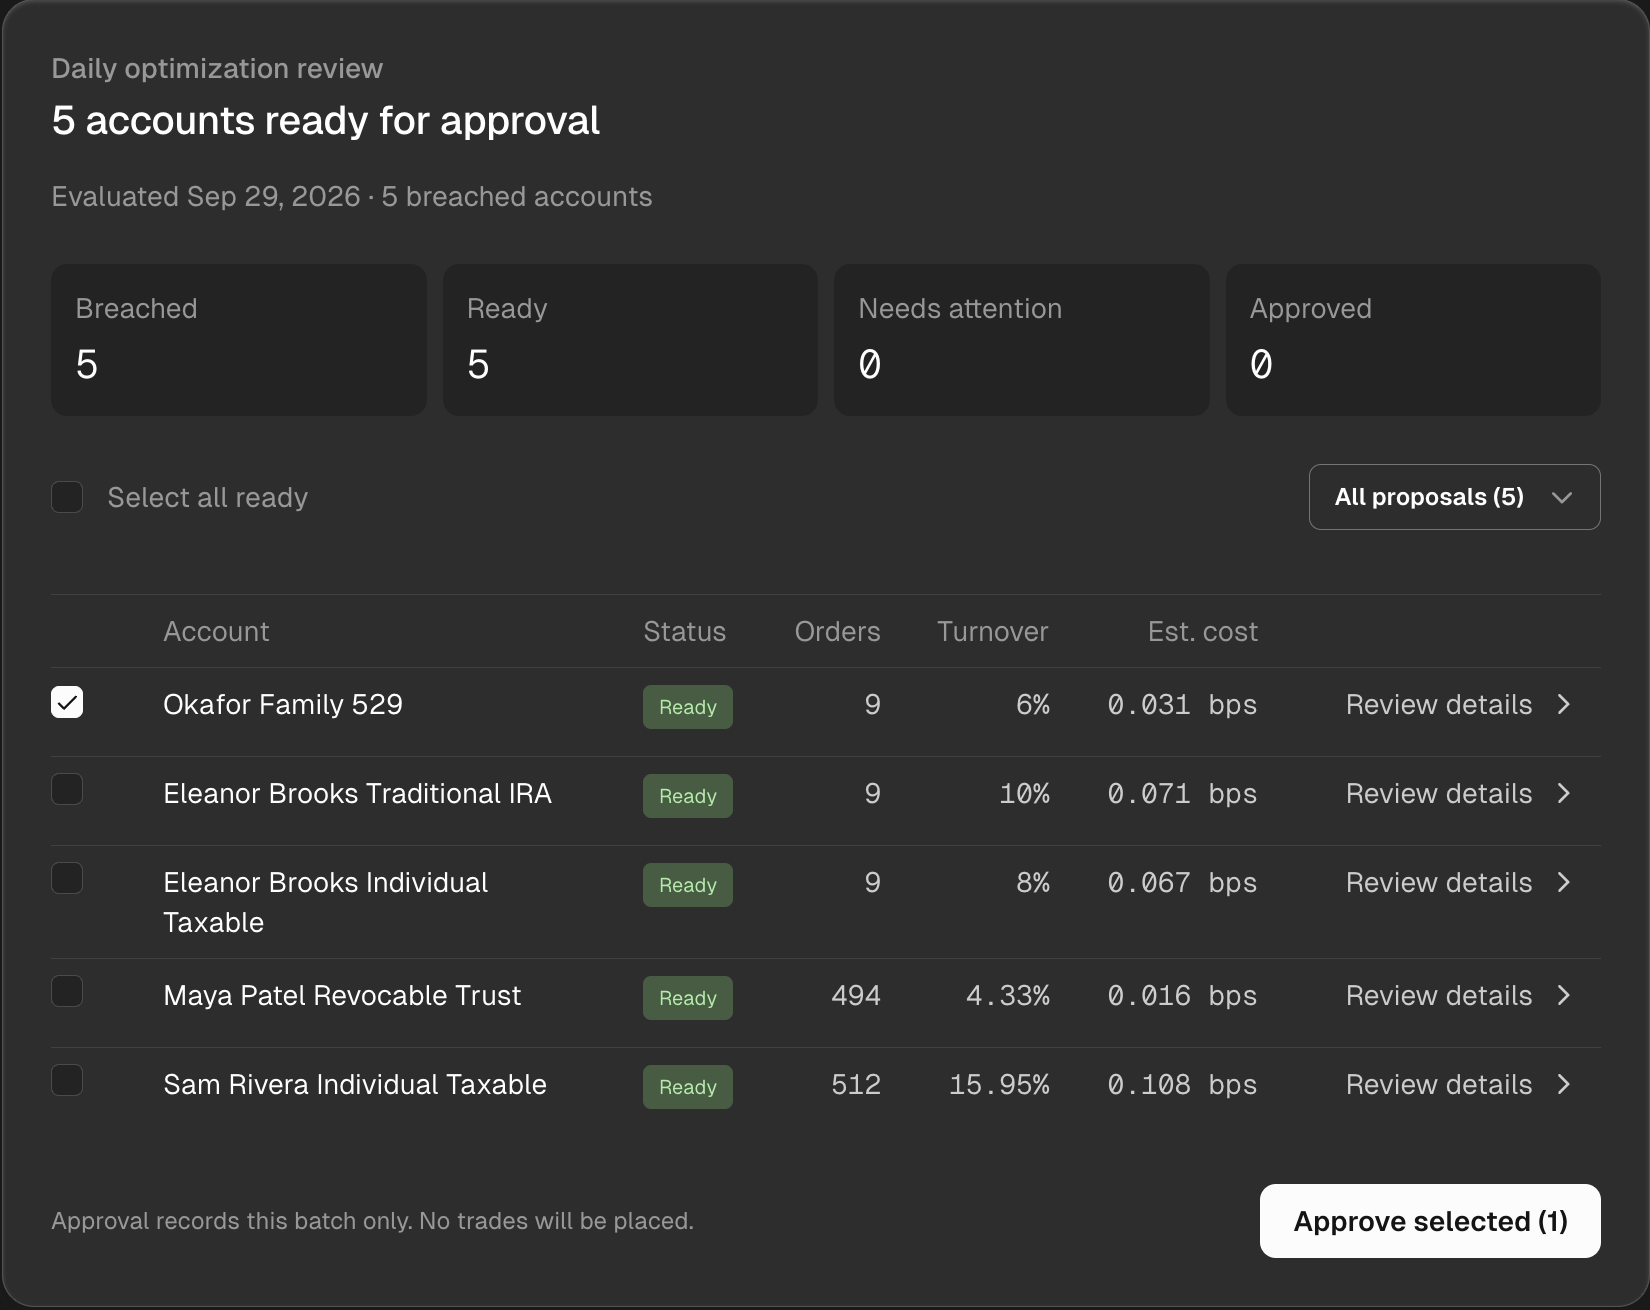
Task: Click the 6% turnover value
Action: pos(1033,705)
